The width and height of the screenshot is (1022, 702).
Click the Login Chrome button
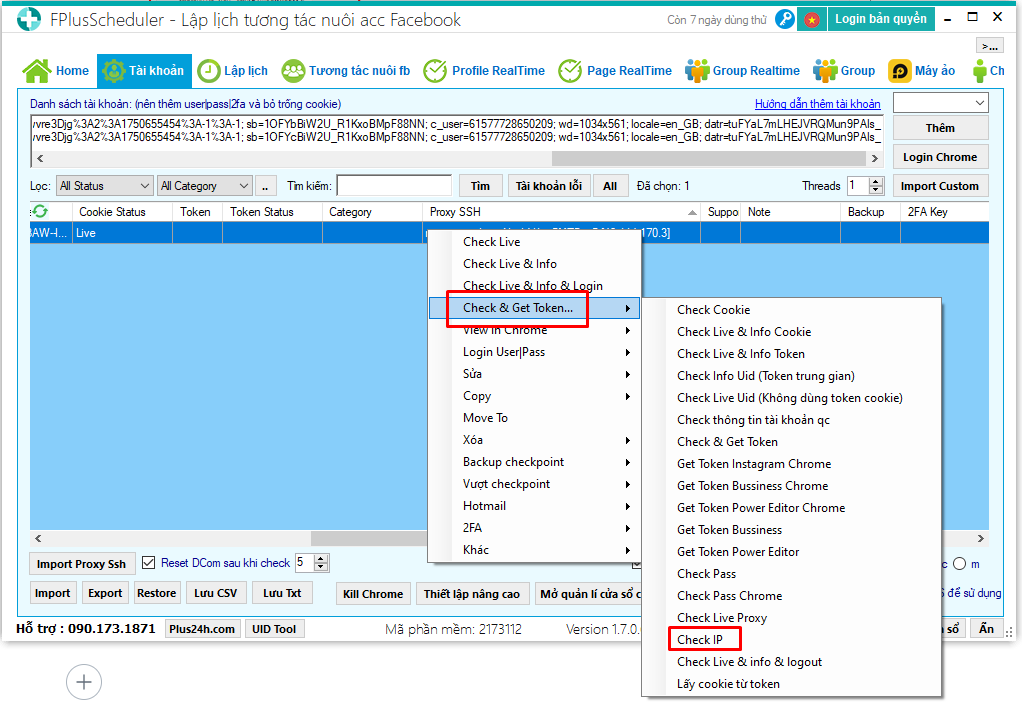941,156
